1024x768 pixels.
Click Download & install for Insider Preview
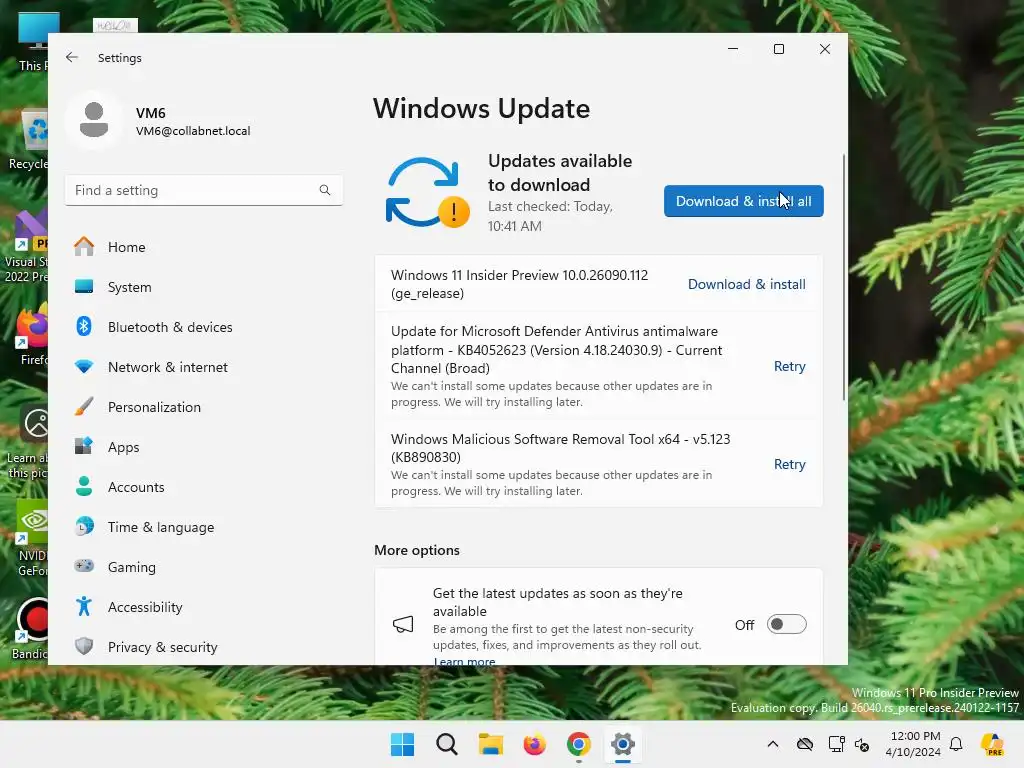(746, 284)
